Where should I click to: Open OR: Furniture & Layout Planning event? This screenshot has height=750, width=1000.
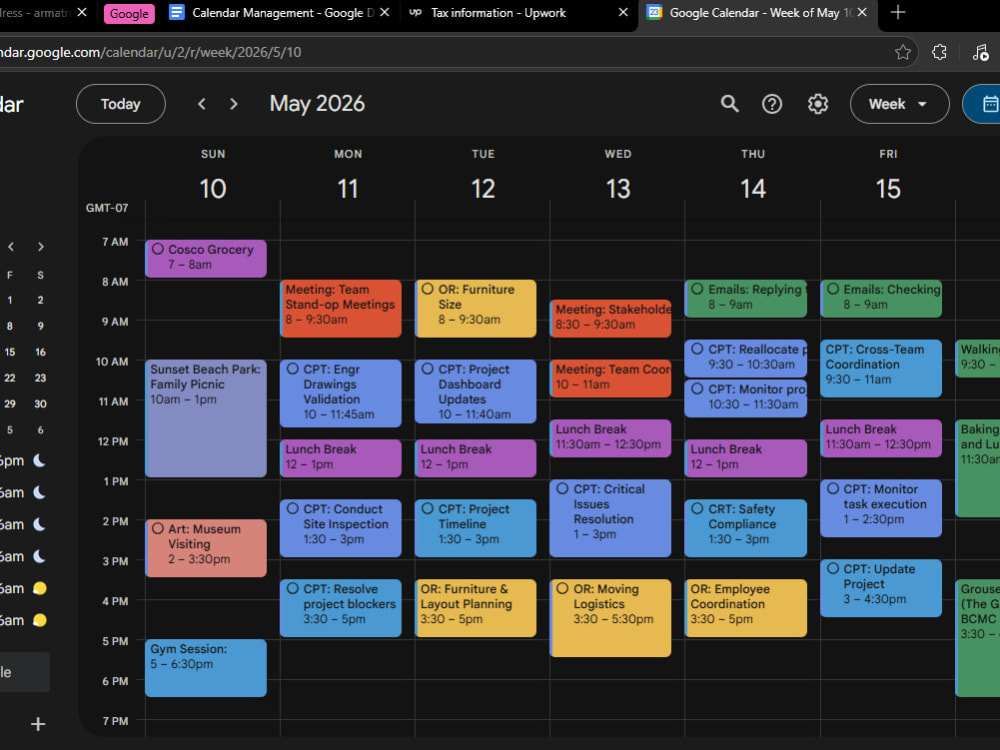tap(476, 608)
